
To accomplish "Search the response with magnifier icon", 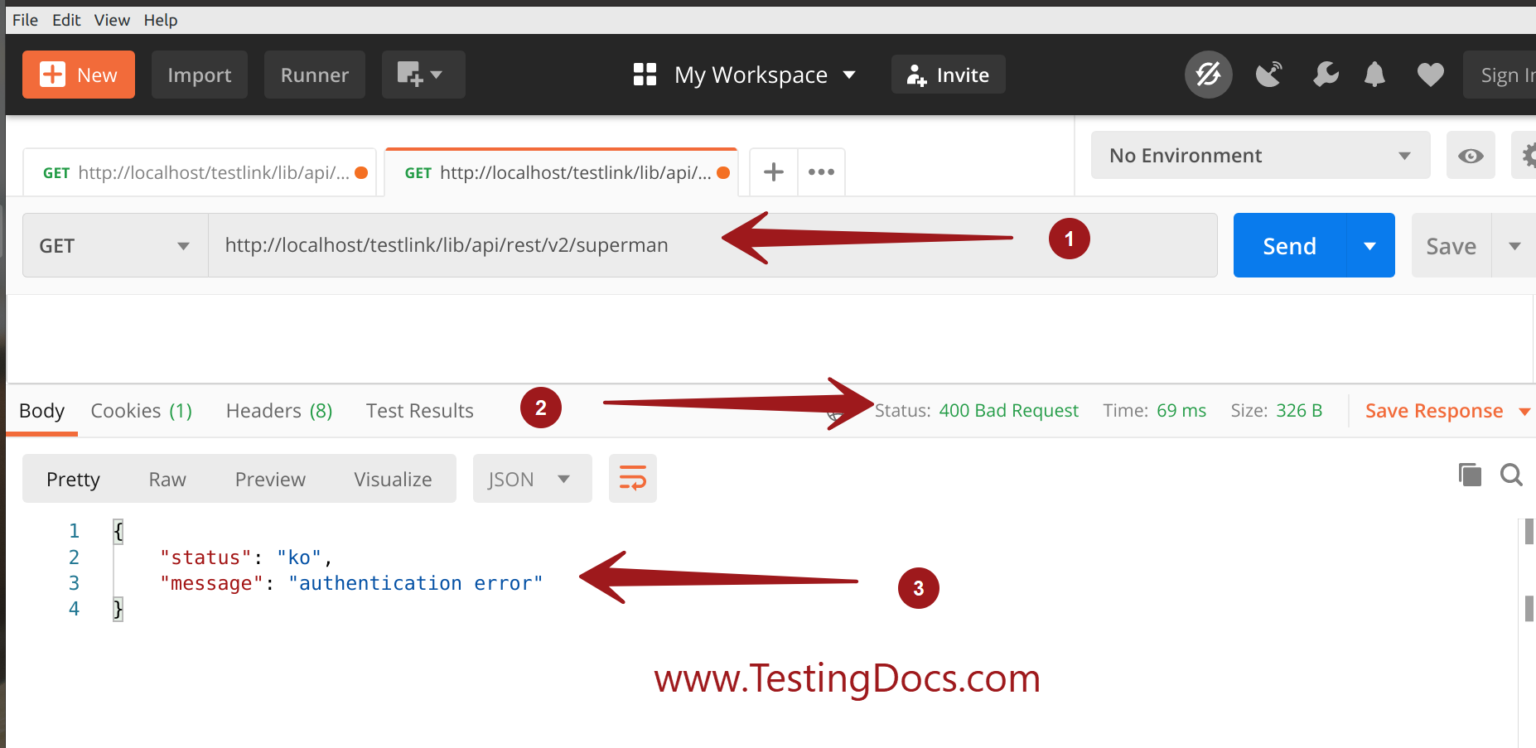I will [x=1511, y=474].
